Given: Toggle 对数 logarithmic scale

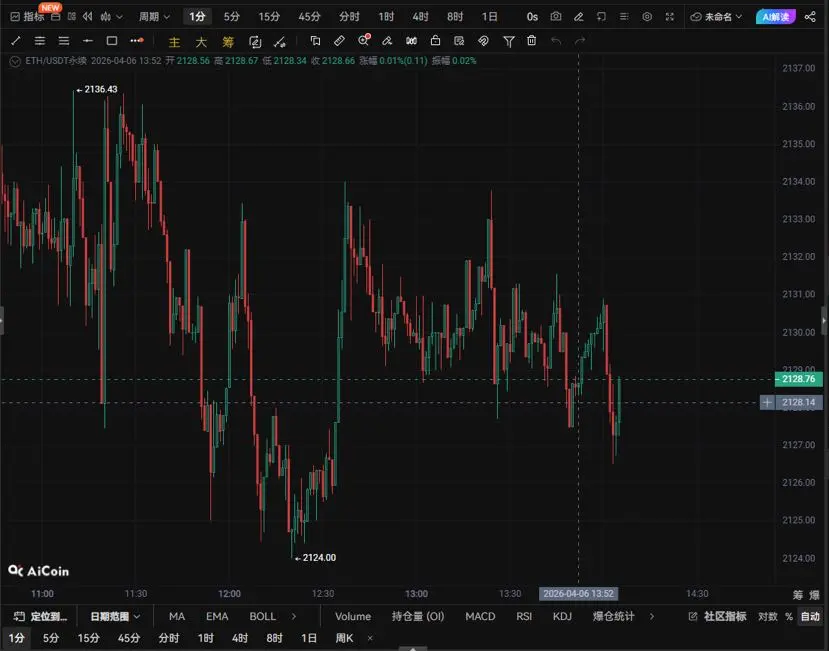Looking at the screenshot, I should [768, 616].
